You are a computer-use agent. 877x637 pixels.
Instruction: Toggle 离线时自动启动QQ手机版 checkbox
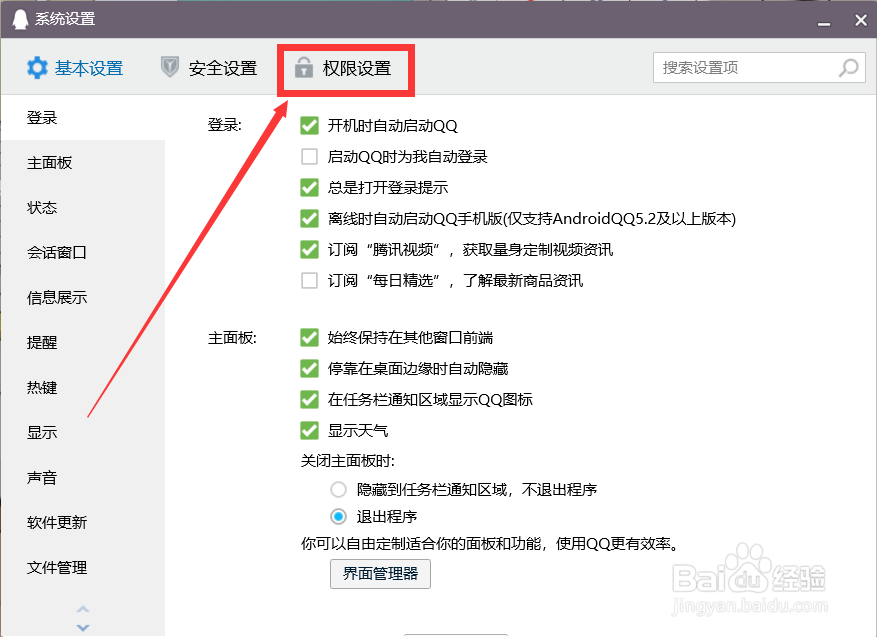[309, 218]
